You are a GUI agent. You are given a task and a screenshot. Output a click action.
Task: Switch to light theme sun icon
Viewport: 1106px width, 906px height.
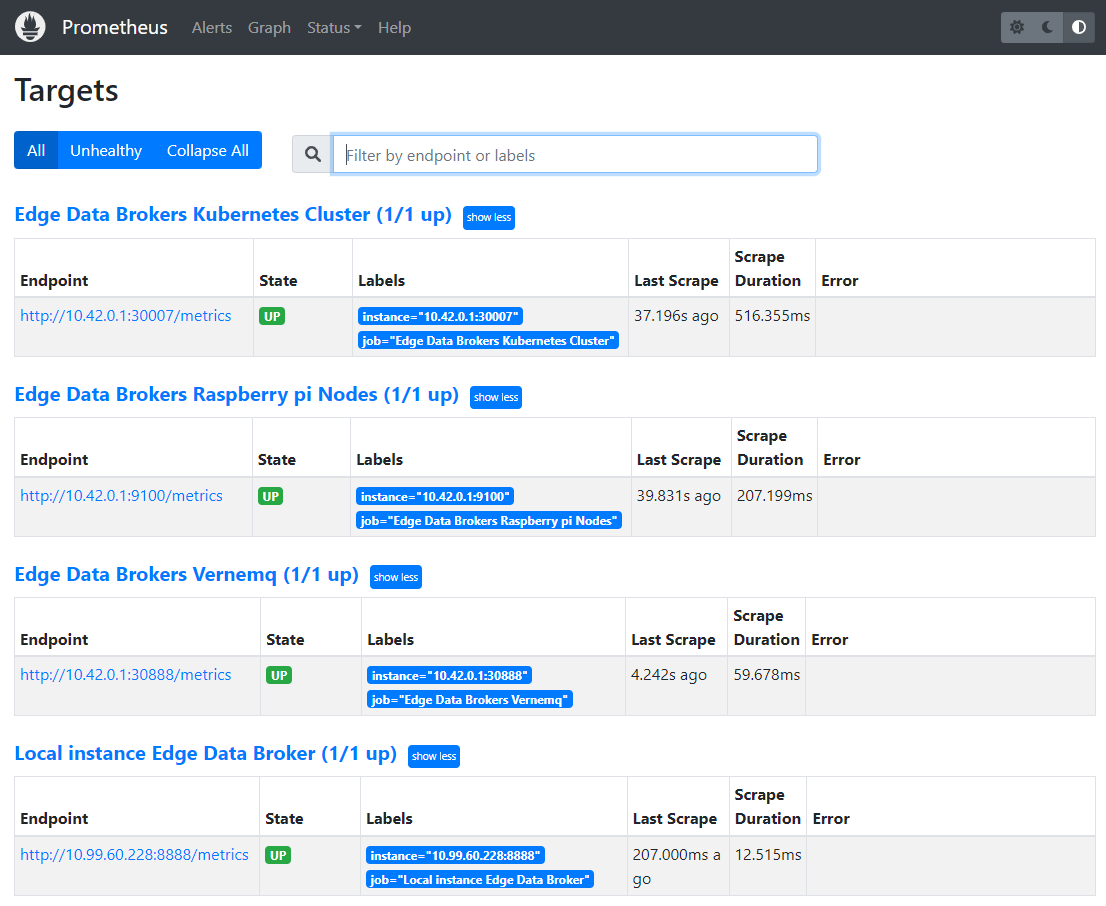[x=1016, y=27]
